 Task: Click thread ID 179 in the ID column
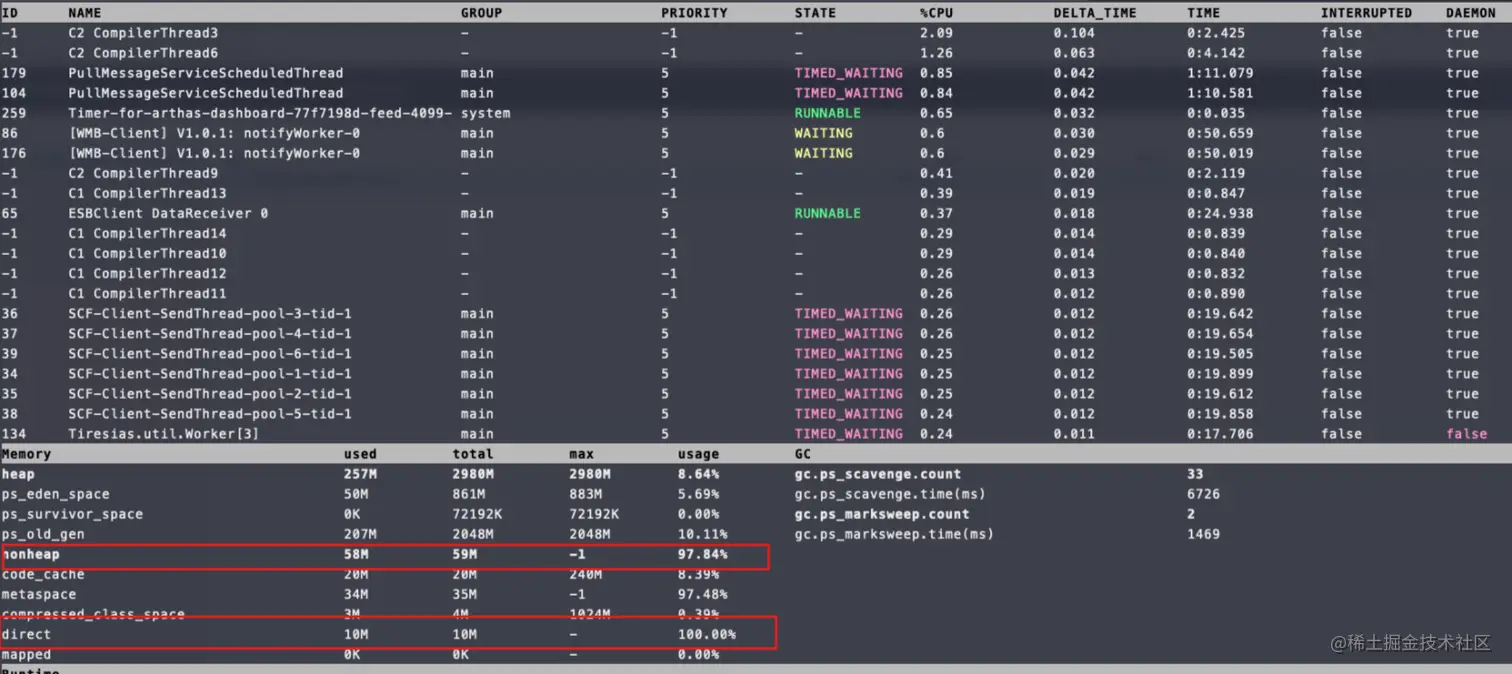click(x=14, y=73)
